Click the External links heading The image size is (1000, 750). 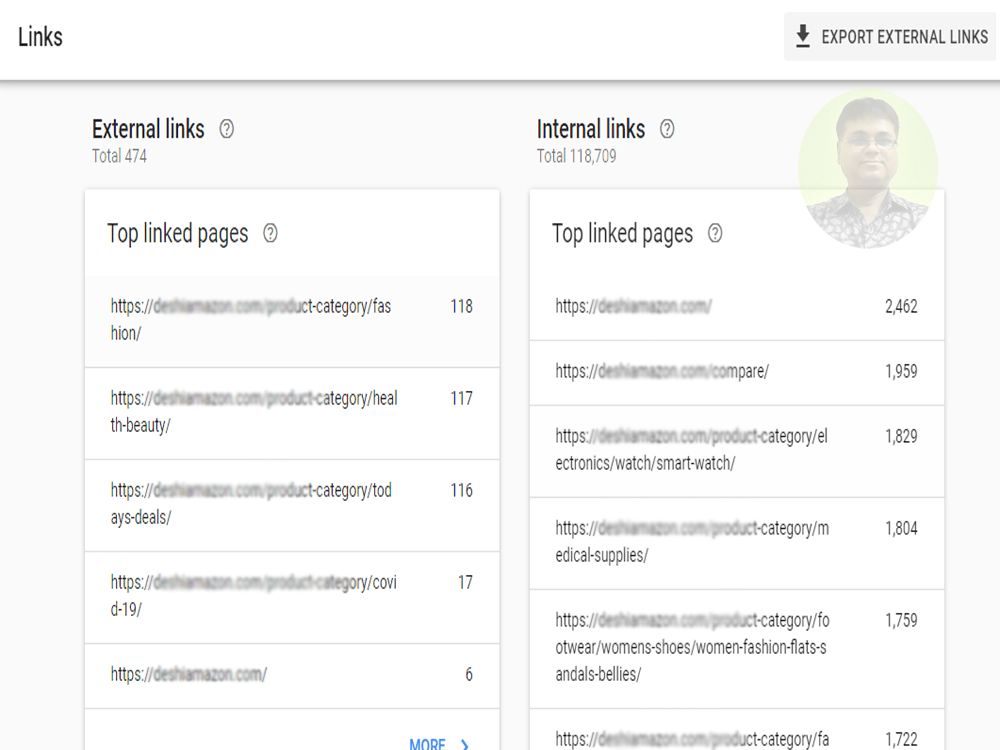click(x=148, y=129)
